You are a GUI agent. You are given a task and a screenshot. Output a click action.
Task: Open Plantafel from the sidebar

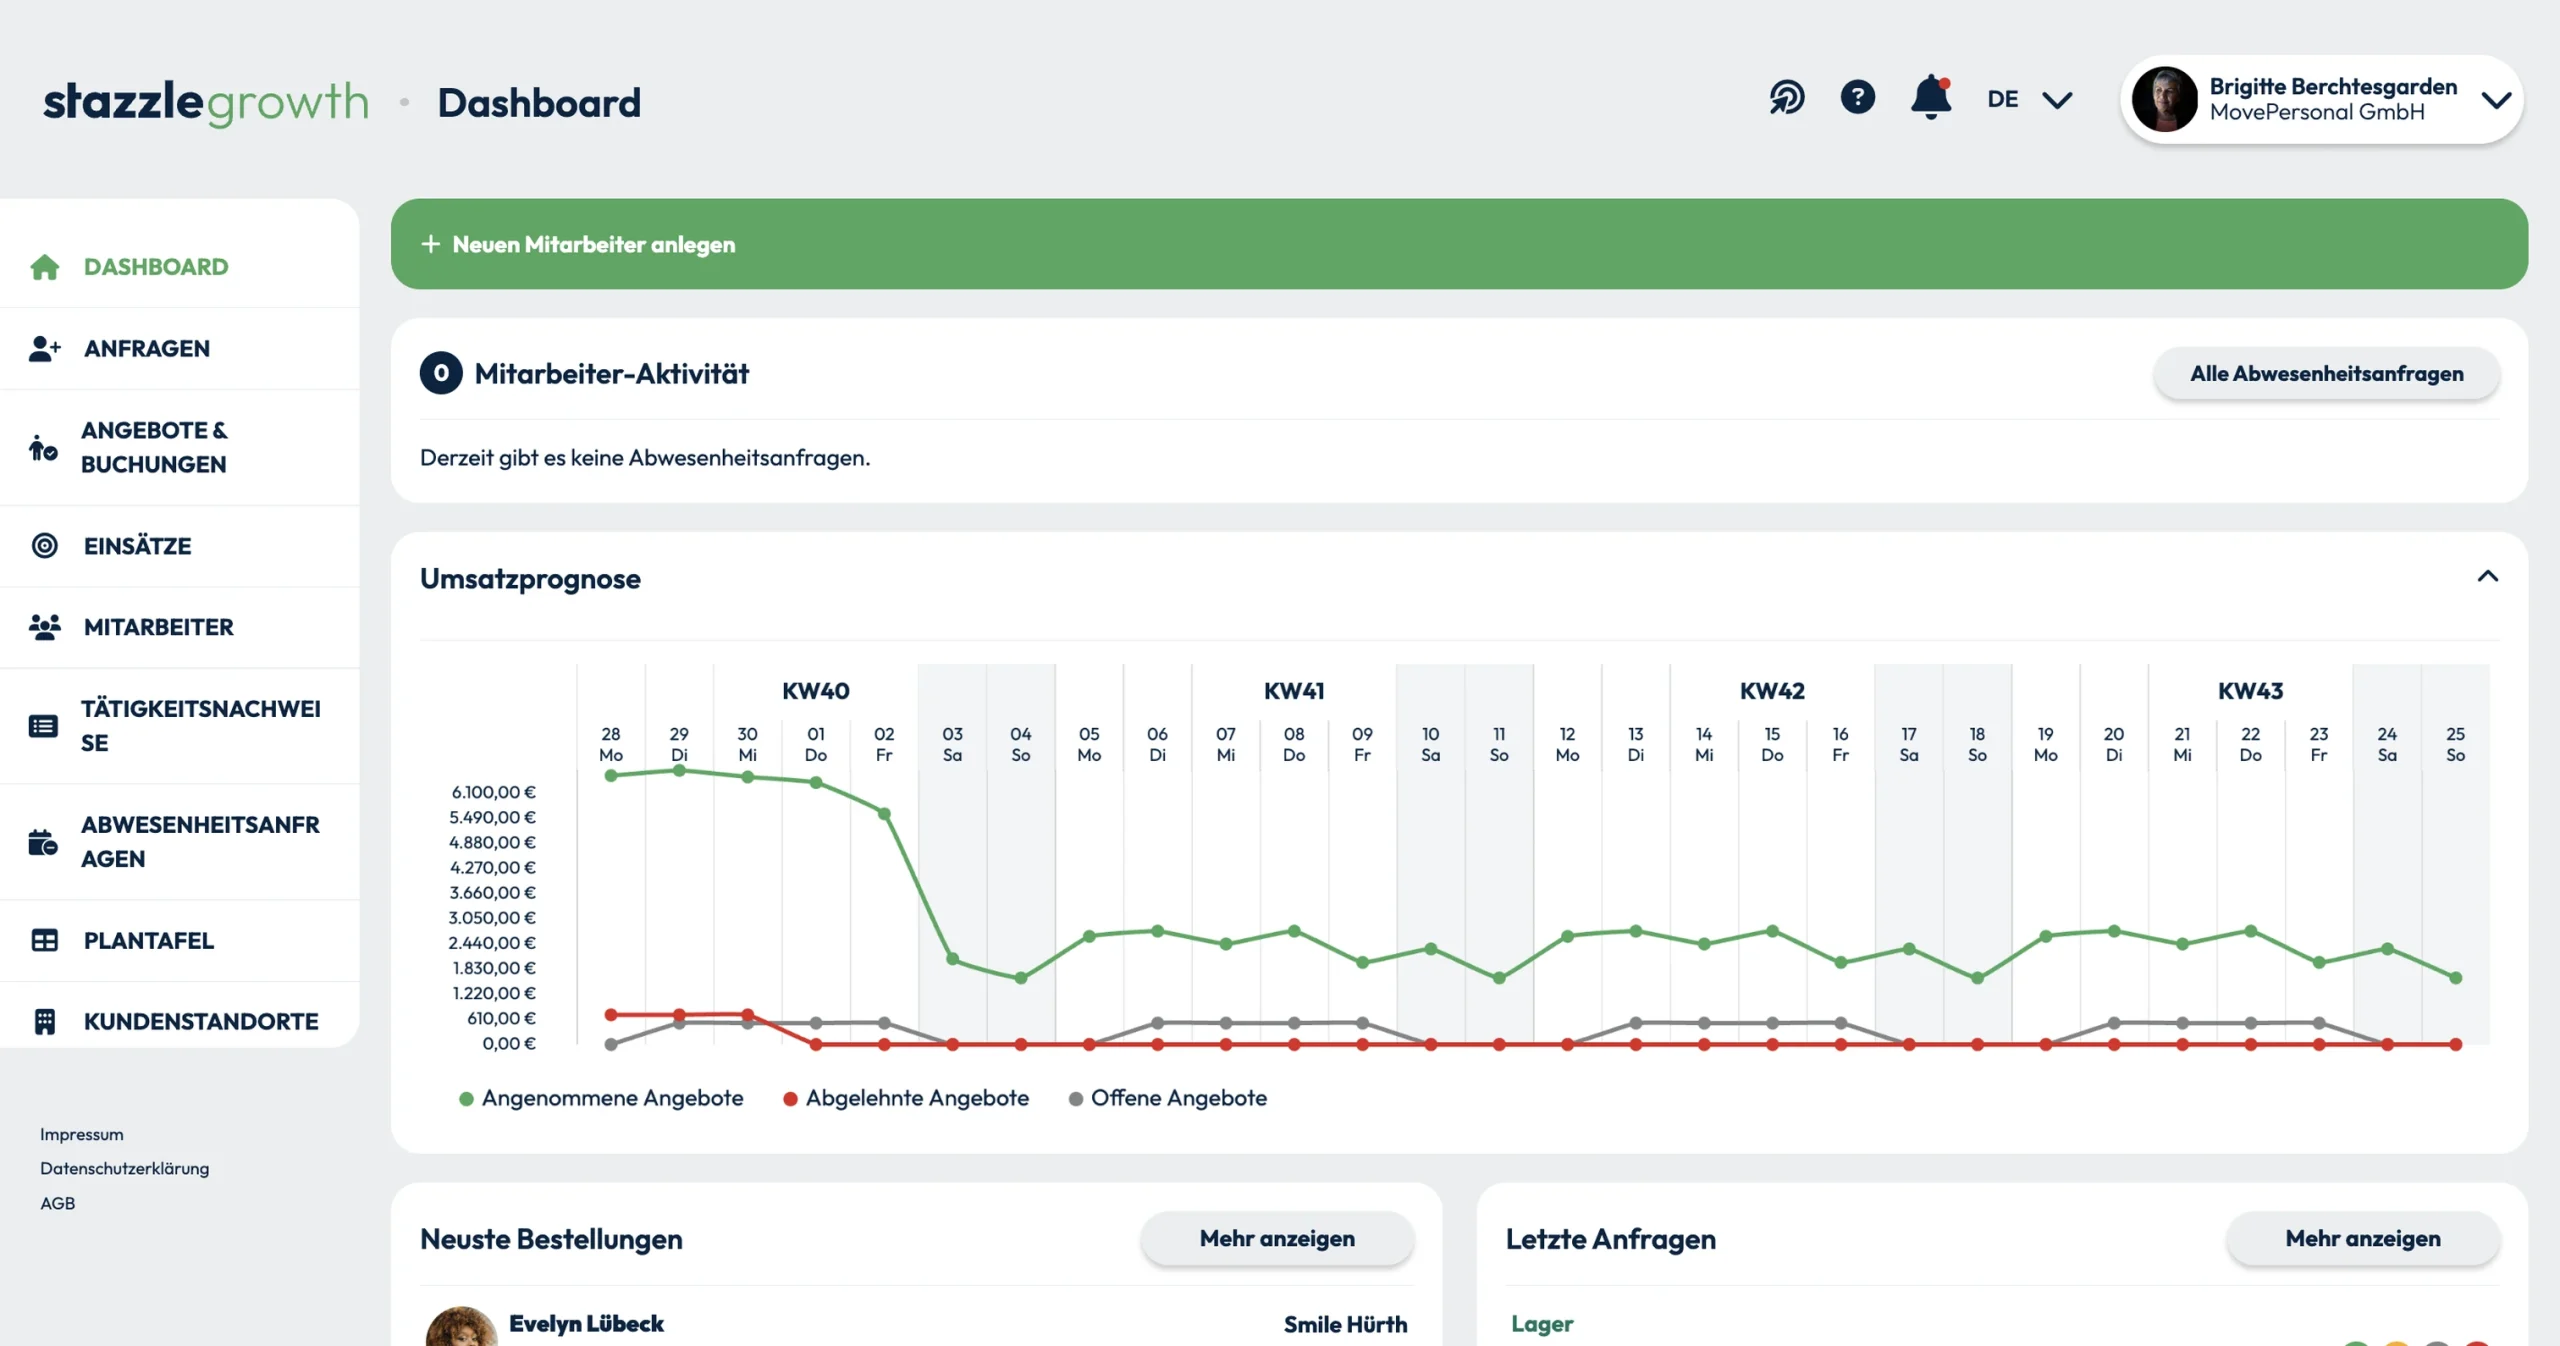[180, 940]
